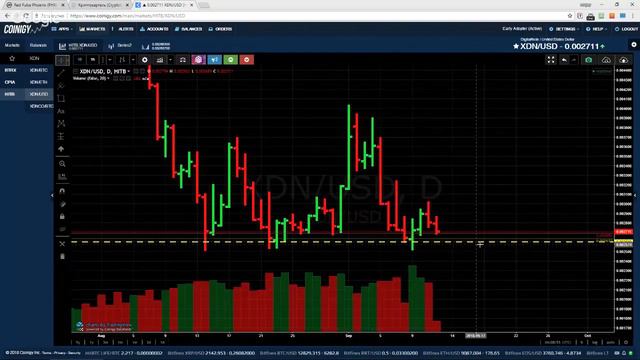Image resolution: width=640 pixels, height=360 pixels.
Task: Click the XDN market search field
Action: pos(38,58)
